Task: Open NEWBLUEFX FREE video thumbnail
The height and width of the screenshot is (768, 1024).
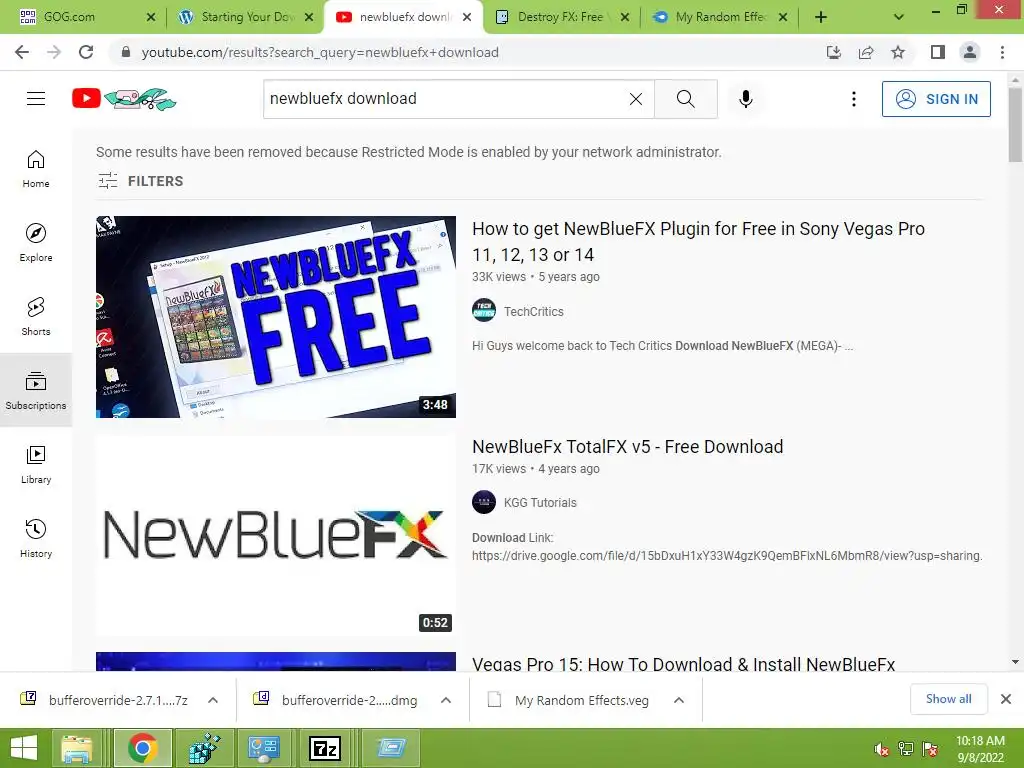Action: [276, 317]
